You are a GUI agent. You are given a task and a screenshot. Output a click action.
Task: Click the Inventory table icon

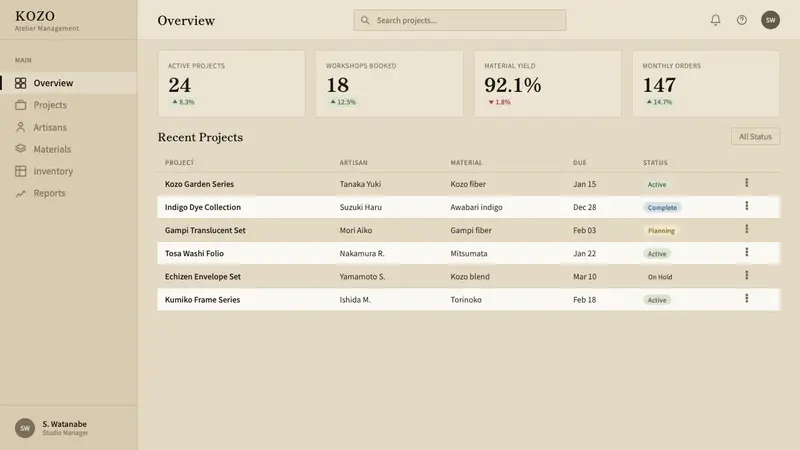(20, 171)
